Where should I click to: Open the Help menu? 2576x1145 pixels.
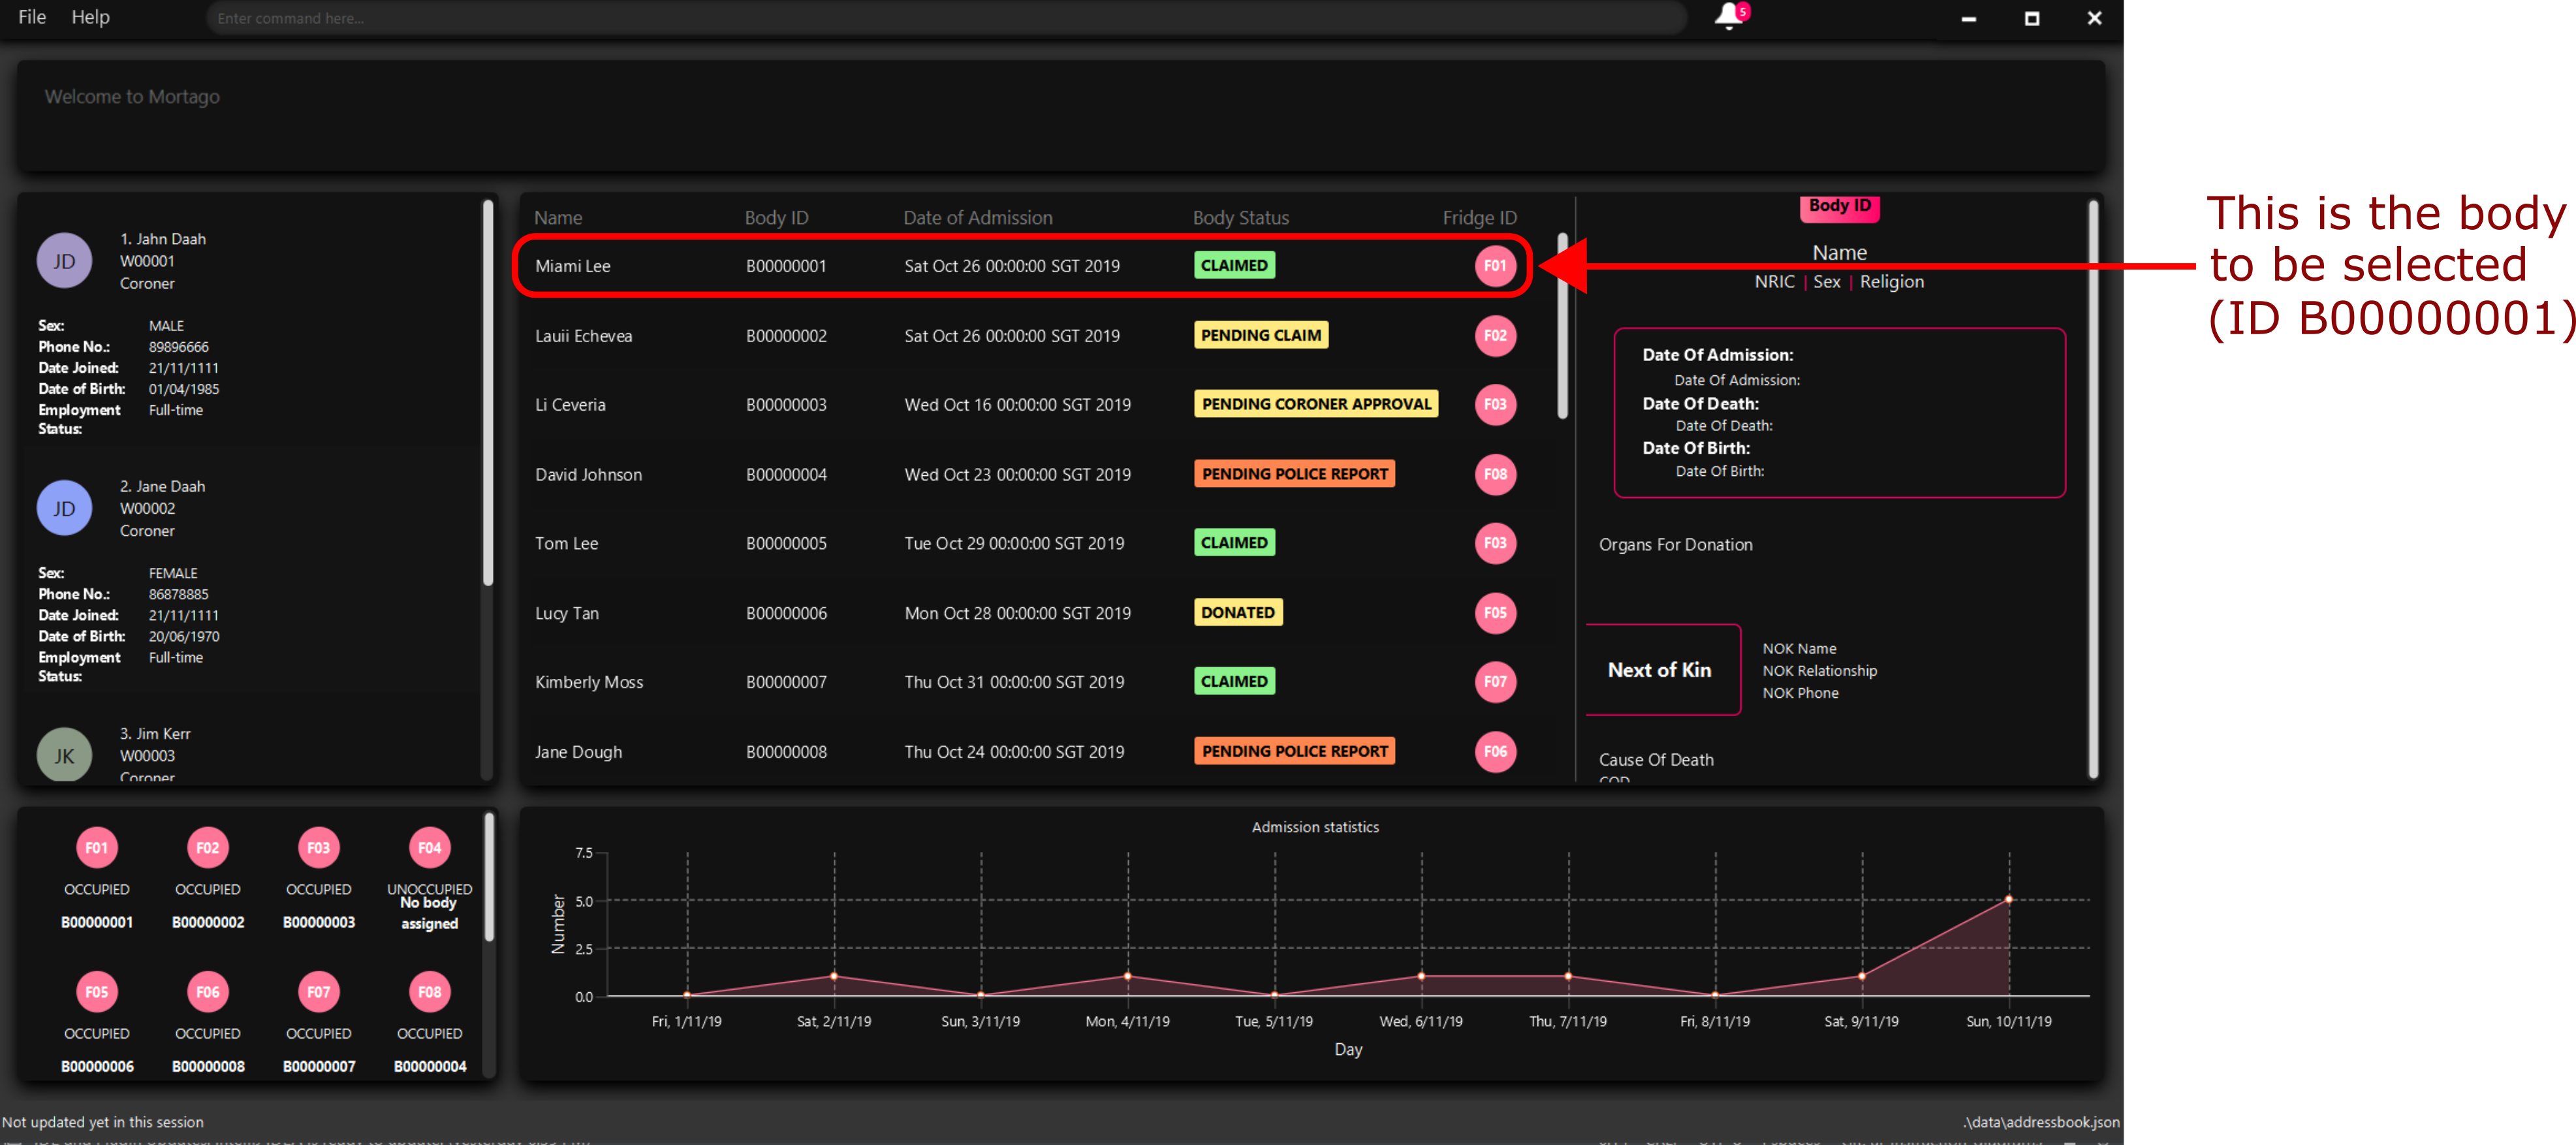pyautogui.click(x=90, y=17)
